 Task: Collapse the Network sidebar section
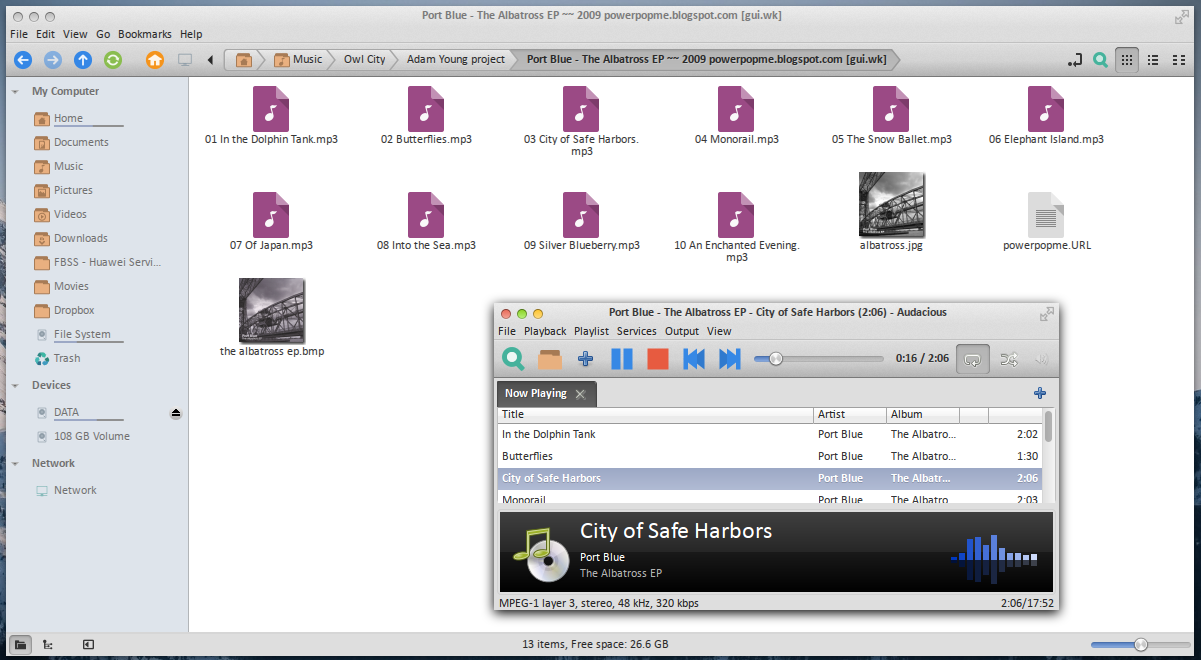(15, 464)
